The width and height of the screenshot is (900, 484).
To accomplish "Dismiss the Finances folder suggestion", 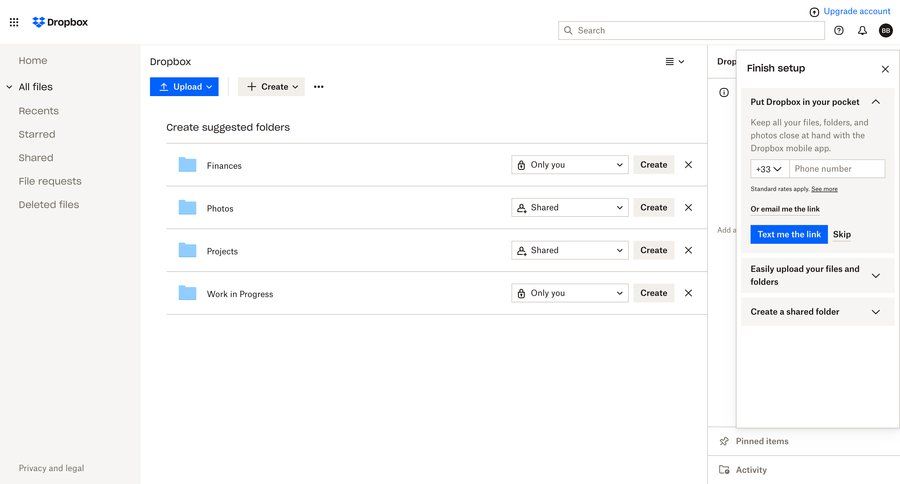I will [x=688, y=165].
